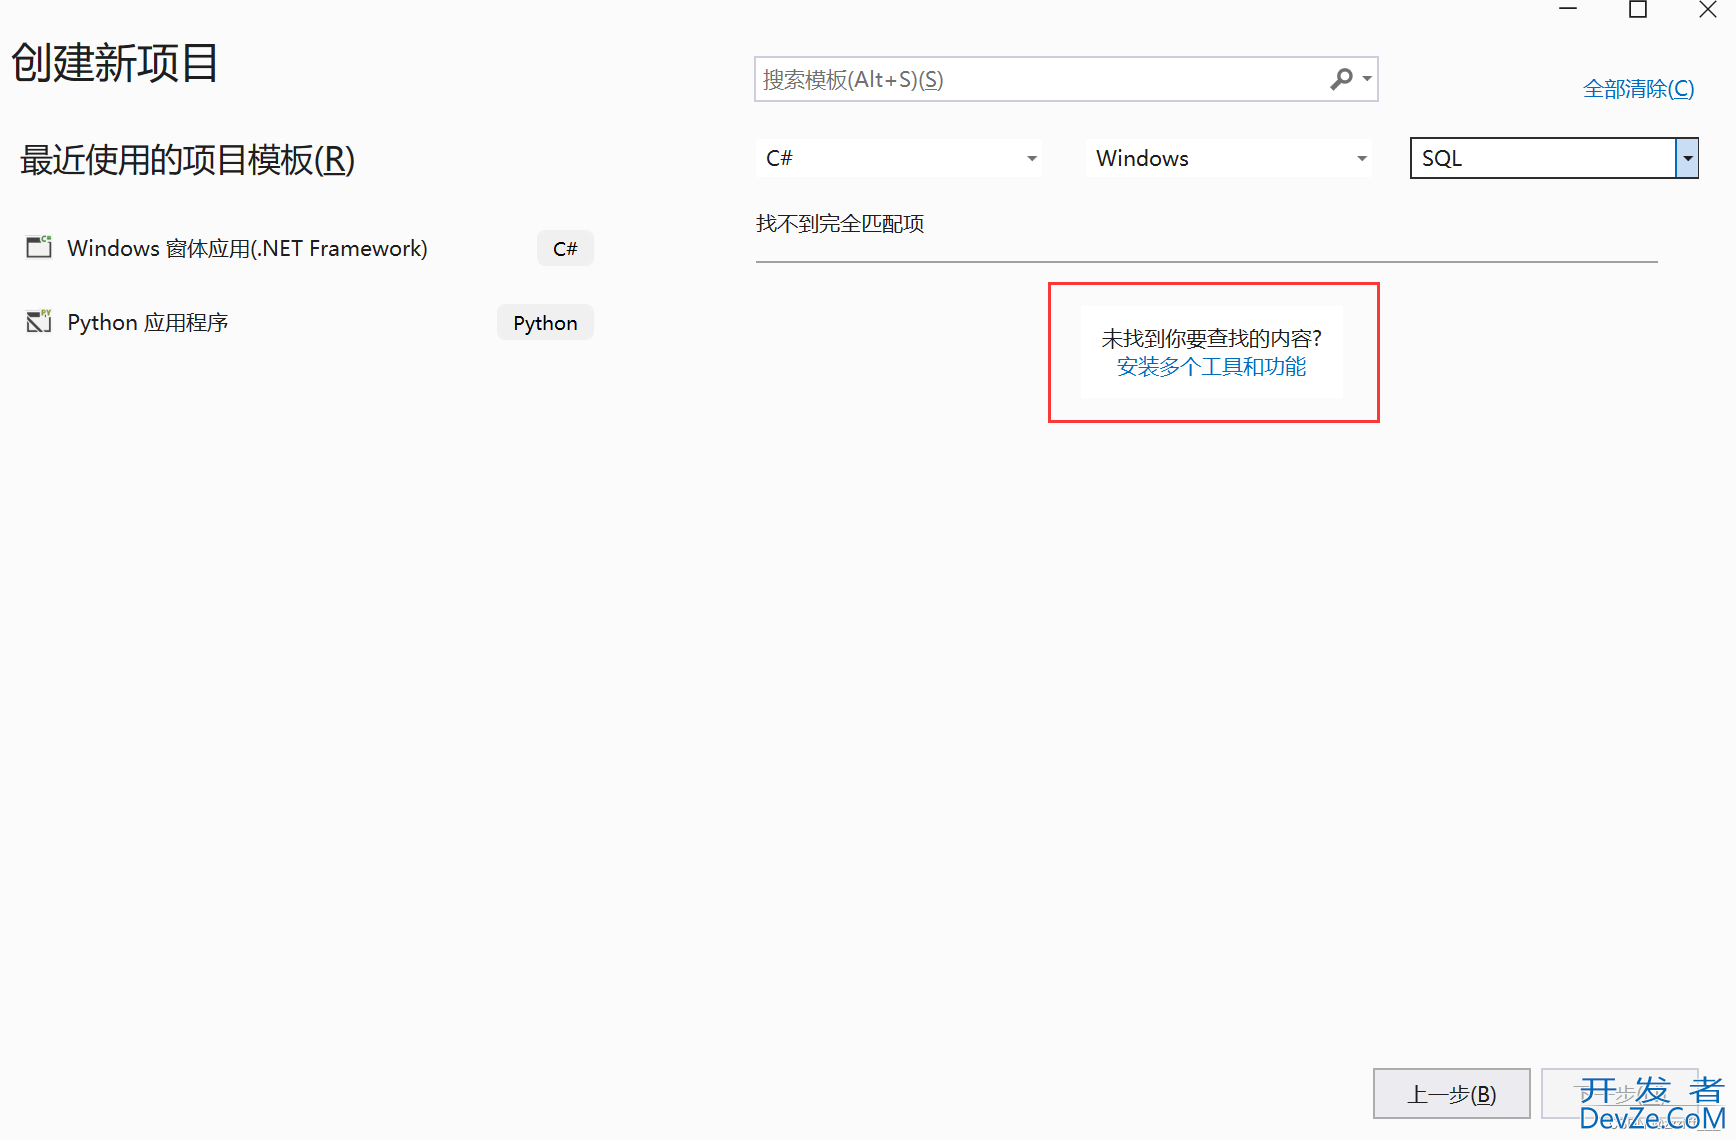The width and height of the screenshot is (1736, 1140).
Task: Select the Python 应用程序 recent template
Action: point(309,322)
